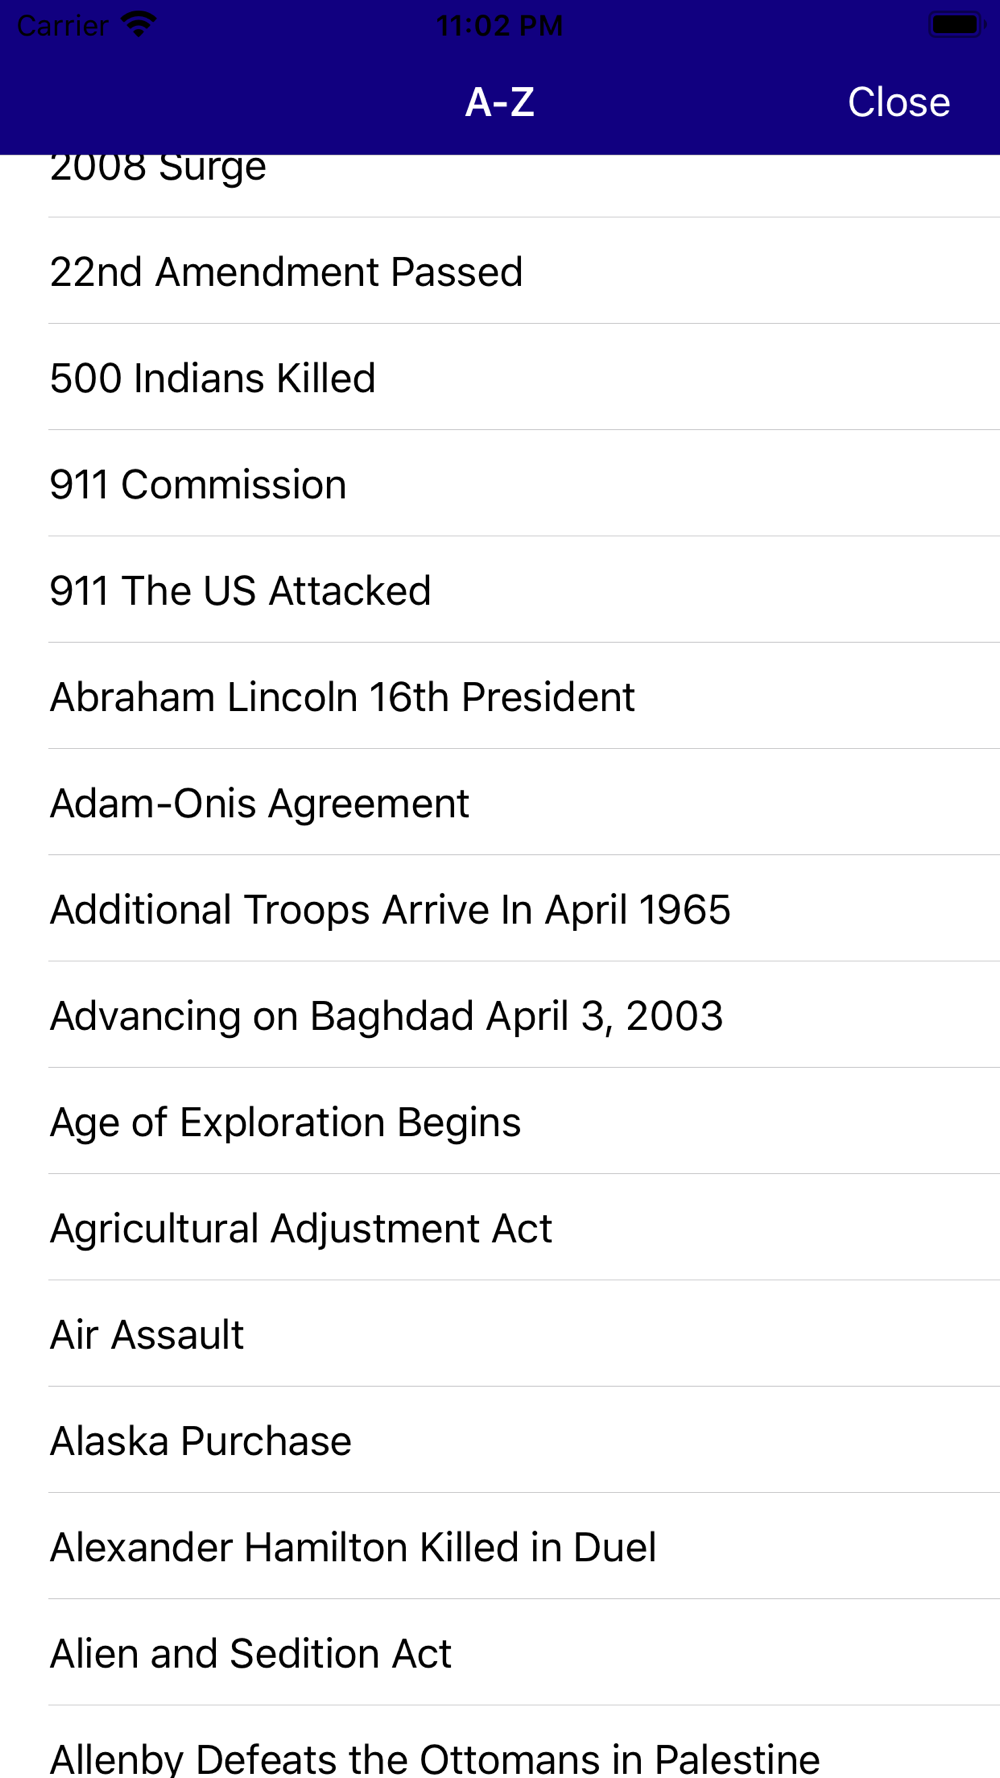
Task: Tap Additional Troops Arrive In April 1965
Action: click(x=390, y=910)
